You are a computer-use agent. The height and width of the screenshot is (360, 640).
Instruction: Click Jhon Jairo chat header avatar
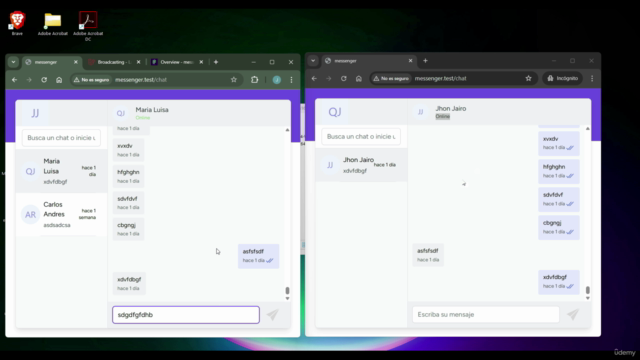420,112
